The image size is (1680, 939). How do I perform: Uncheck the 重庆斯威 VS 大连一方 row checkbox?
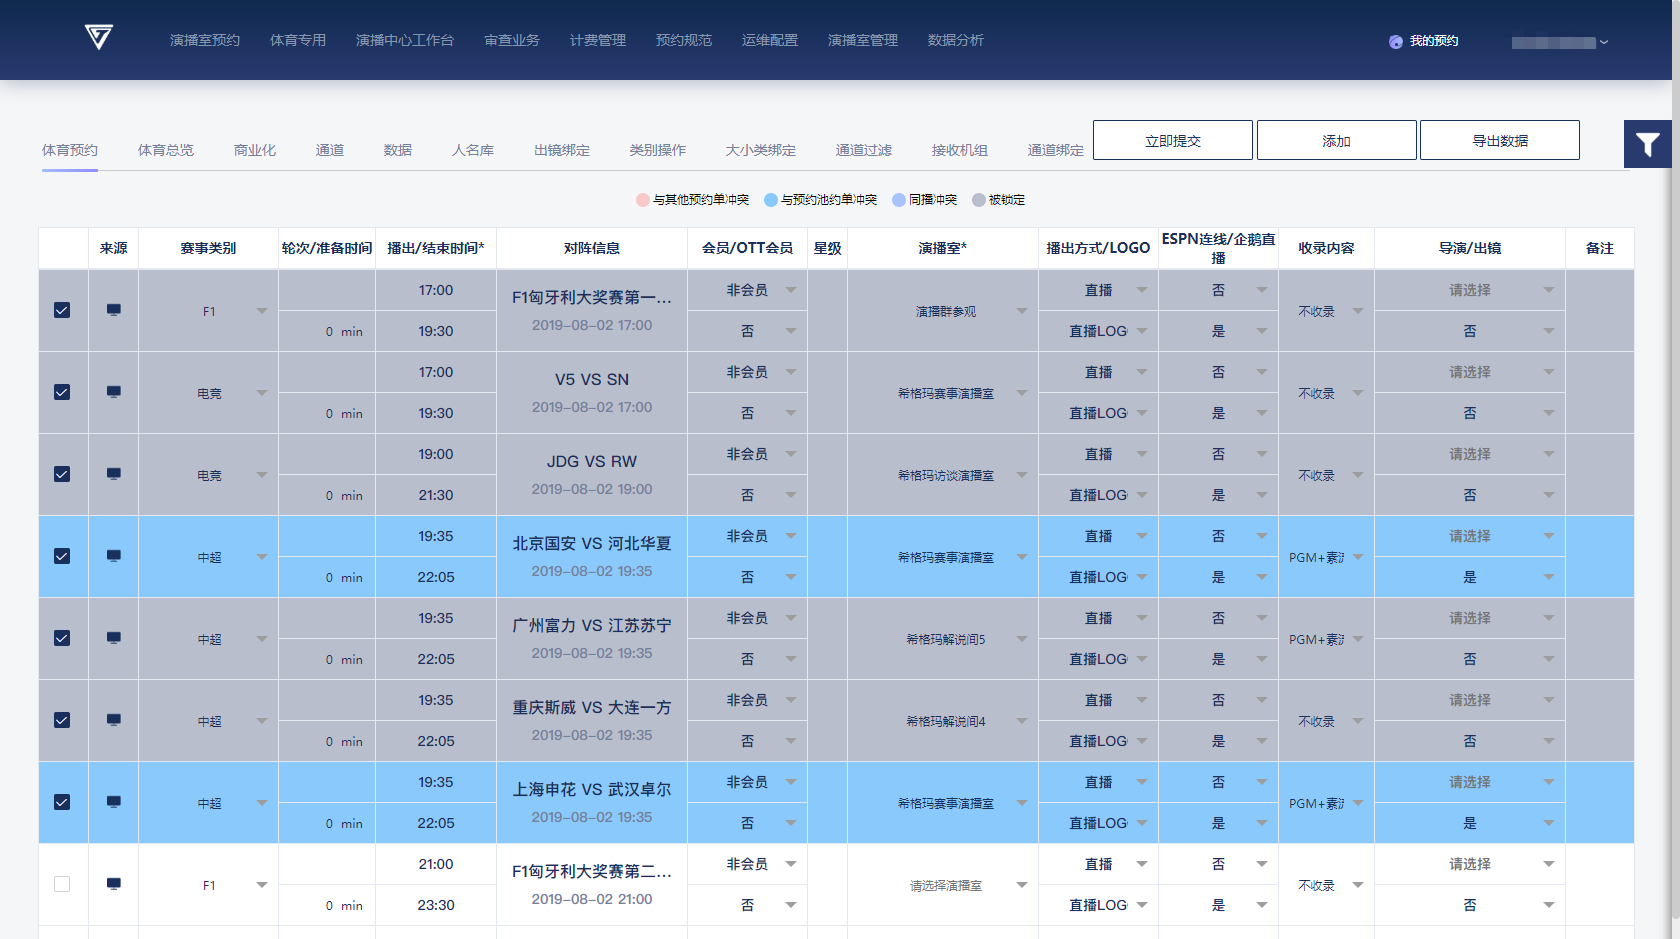(x=62, y=720)
